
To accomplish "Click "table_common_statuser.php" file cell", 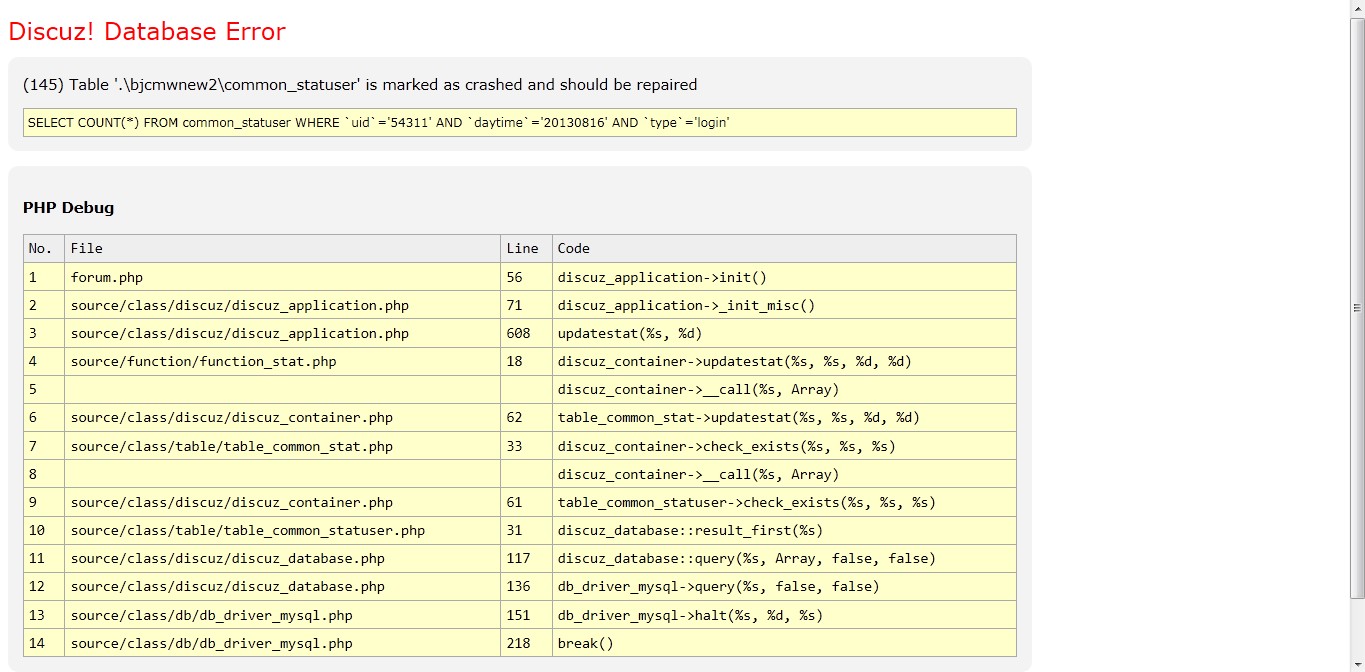I will click(282, 530).
